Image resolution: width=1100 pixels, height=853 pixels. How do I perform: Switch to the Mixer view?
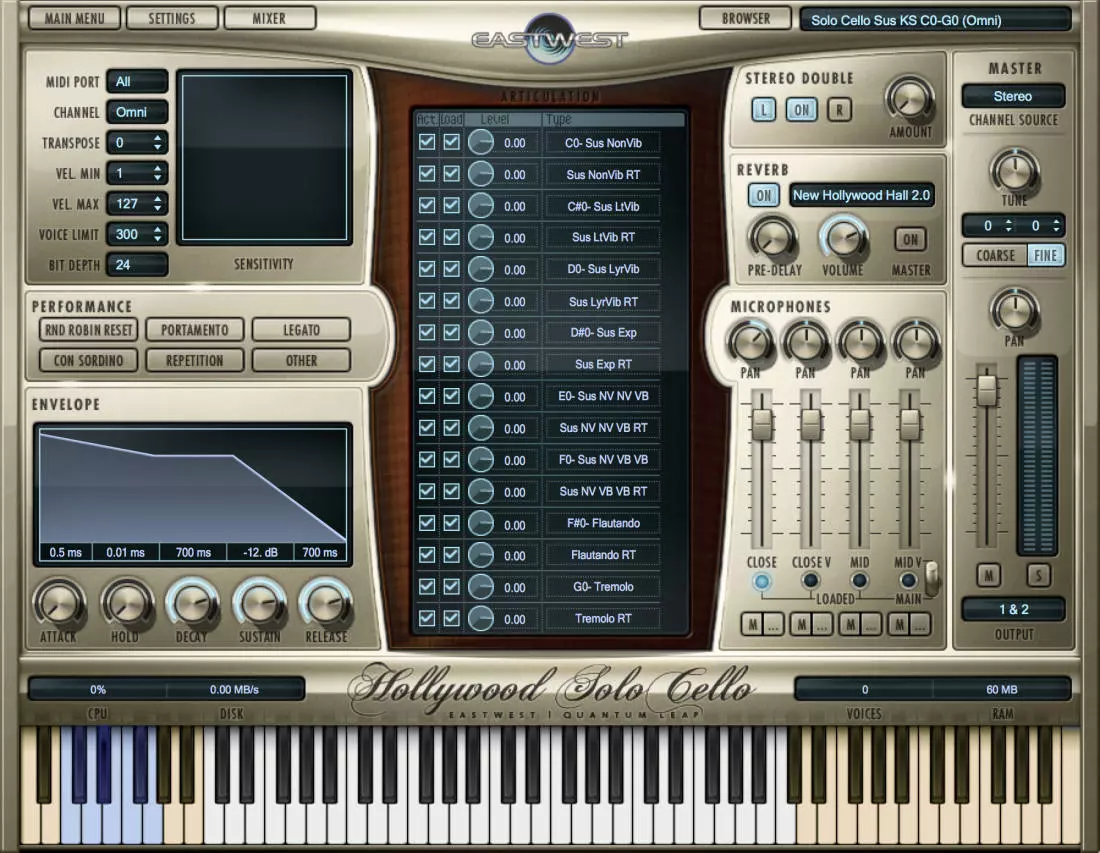[x=269, y=18]
